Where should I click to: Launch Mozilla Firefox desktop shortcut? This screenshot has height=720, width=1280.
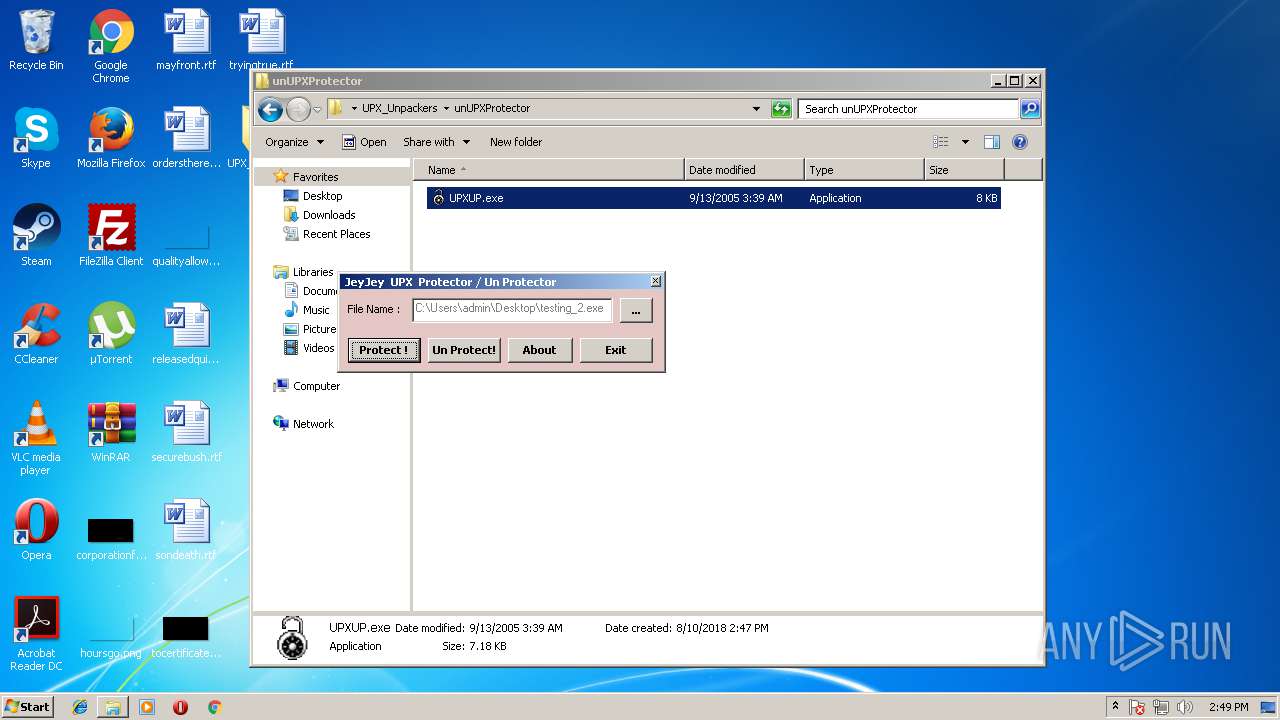point(111,139)
